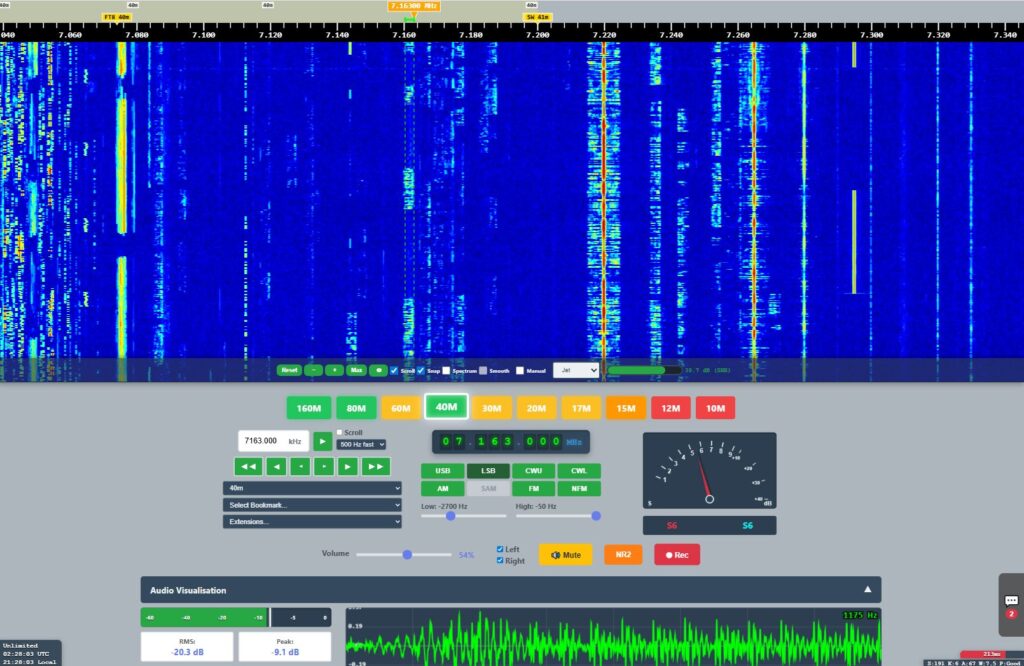The image size is (1024, 666).
Task: Mute the audio with the speaker button
Action: pos(565,554)
